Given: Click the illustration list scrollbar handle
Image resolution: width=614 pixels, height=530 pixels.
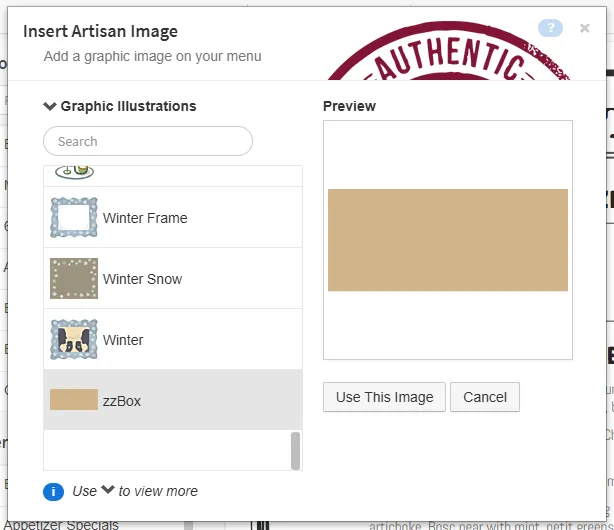Looking at the screenshot, I should [295, 450].
